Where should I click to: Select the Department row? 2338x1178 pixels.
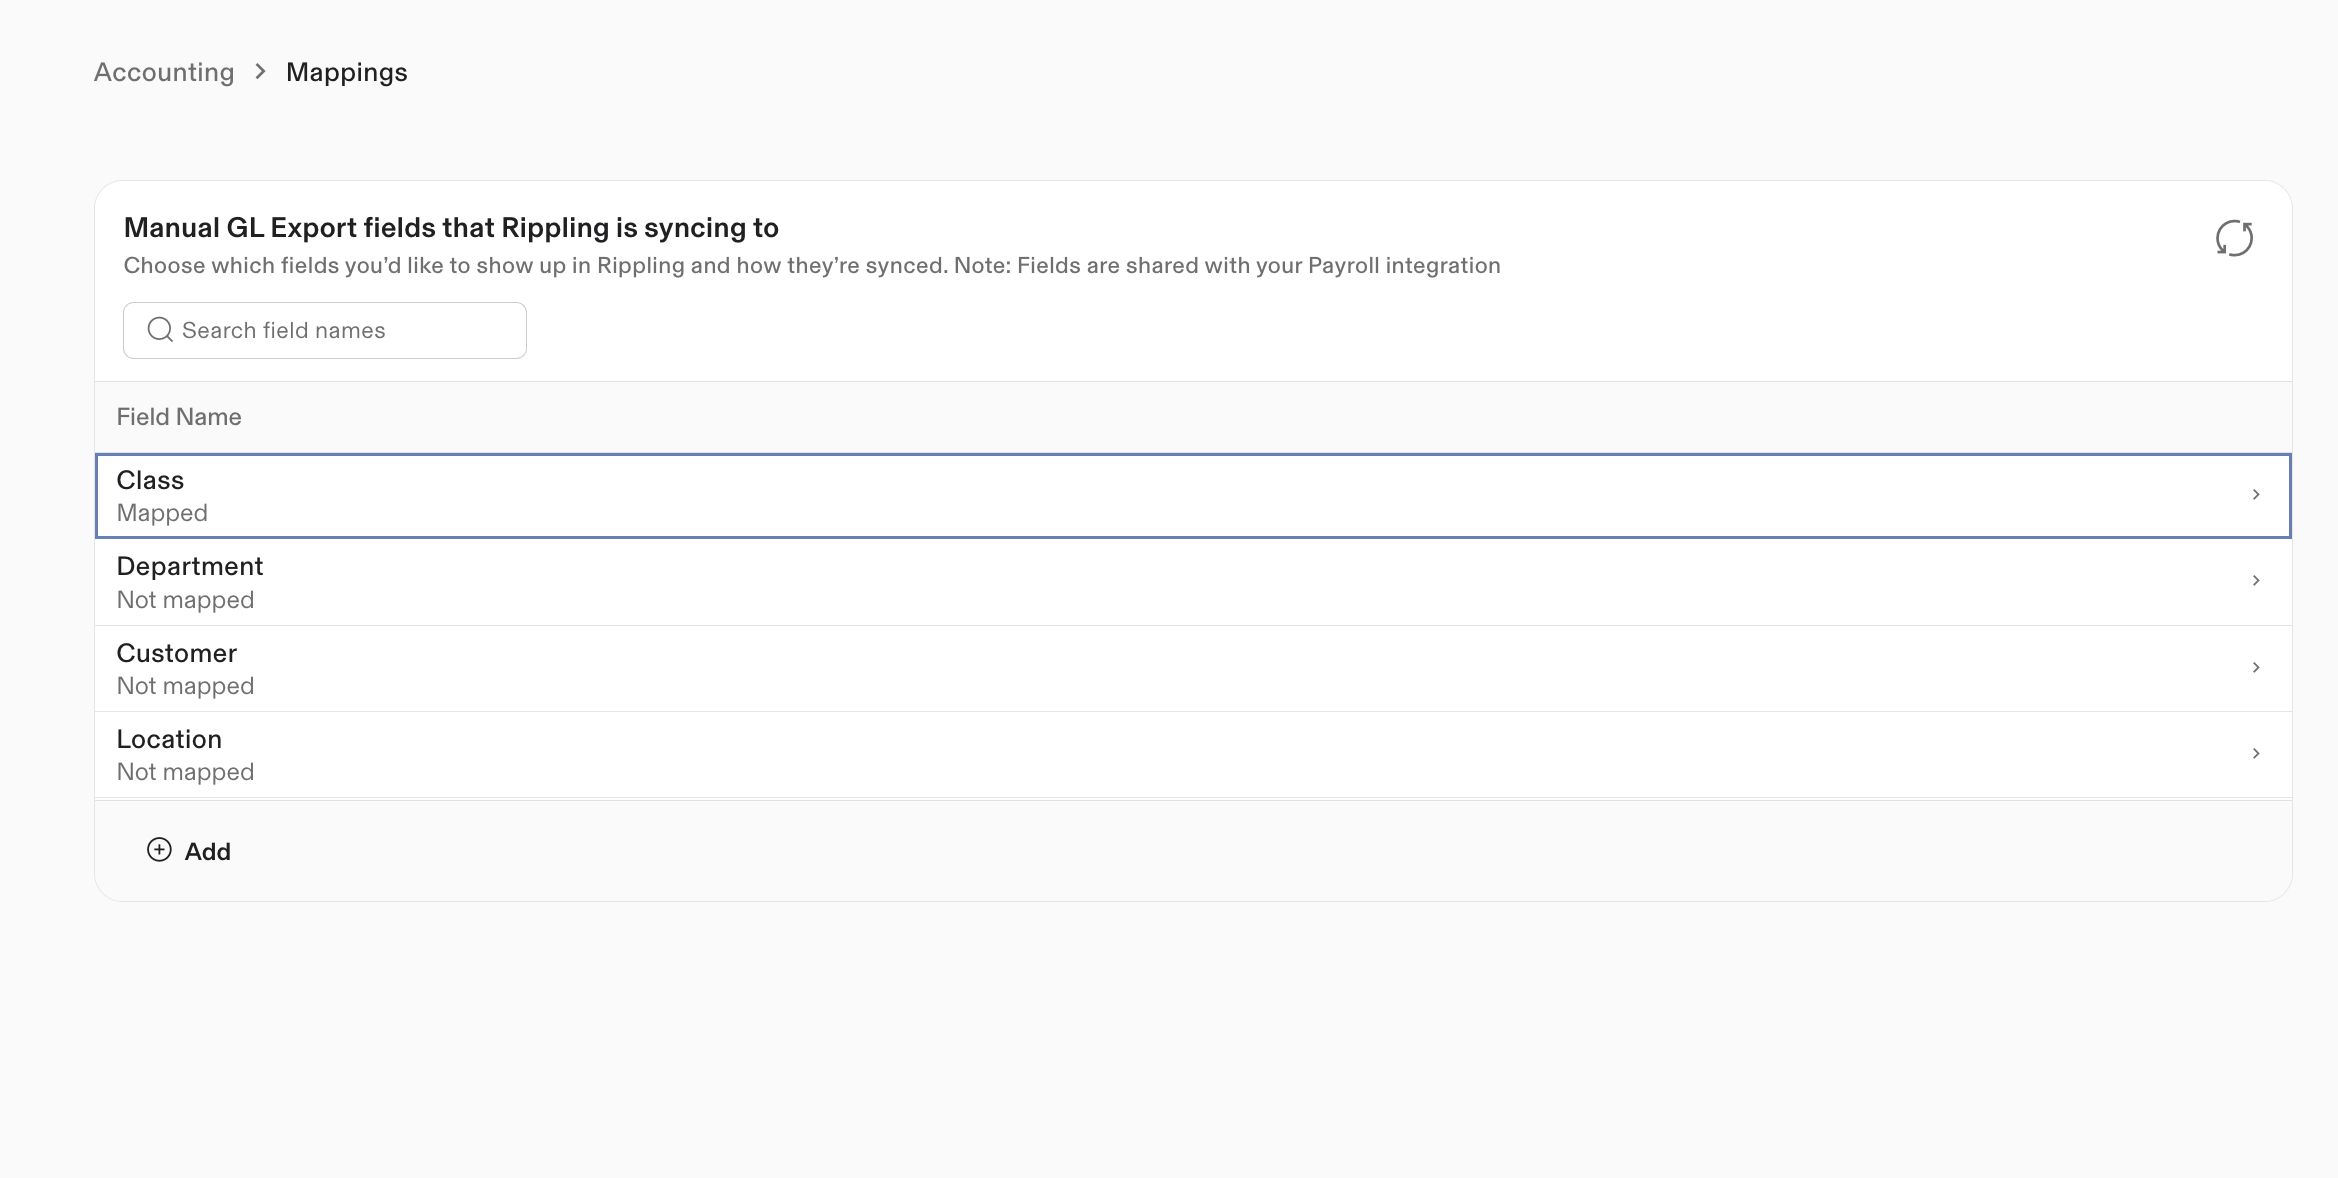coord(700,581)
